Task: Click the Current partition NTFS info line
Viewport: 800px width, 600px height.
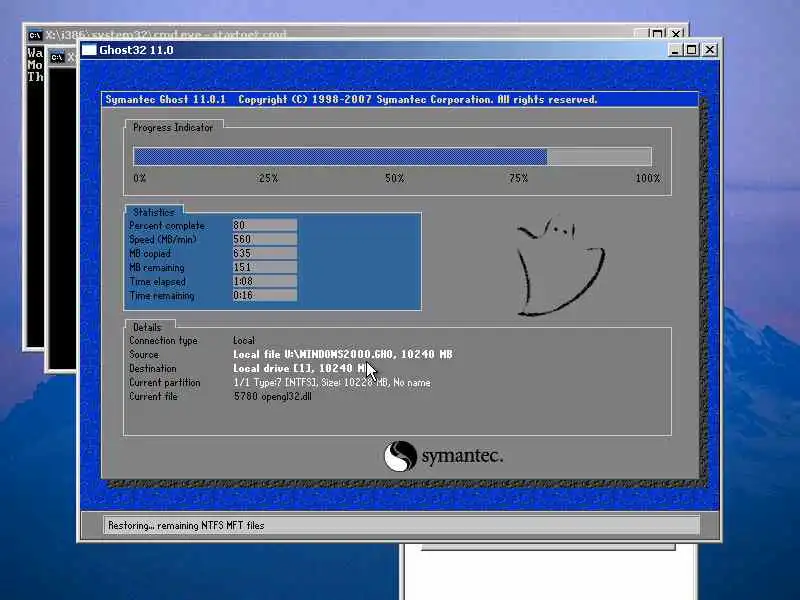Action: [x=332, y=382]
